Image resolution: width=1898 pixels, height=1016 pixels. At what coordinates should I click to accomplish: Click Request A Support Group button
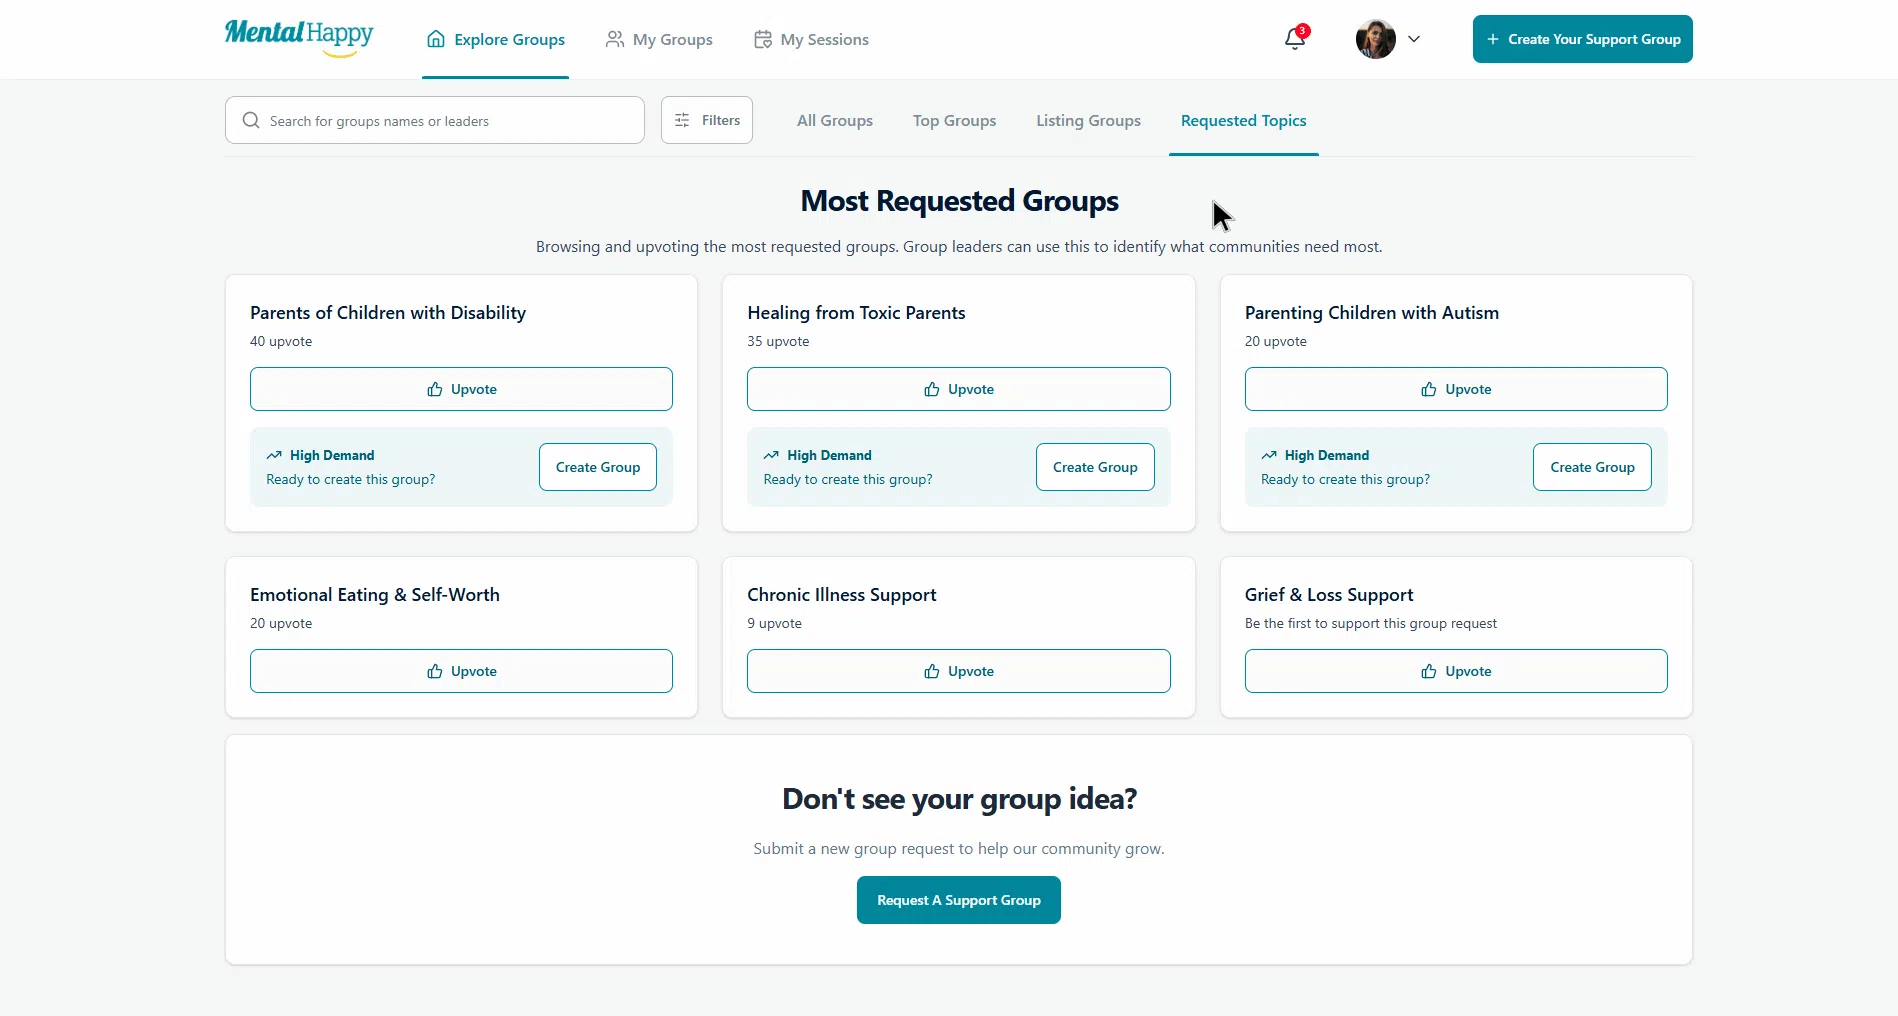(958, 900)
